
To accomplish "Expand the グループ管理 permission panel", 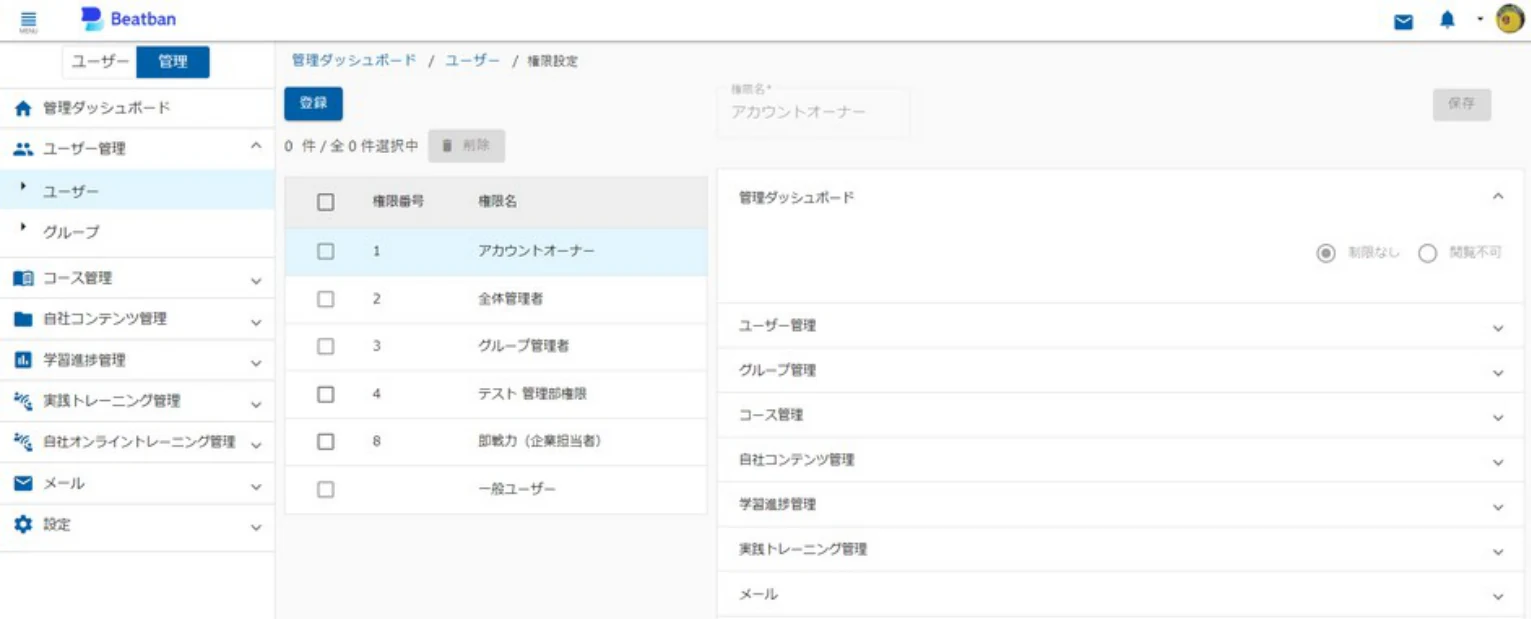I will coord(1498,373).
